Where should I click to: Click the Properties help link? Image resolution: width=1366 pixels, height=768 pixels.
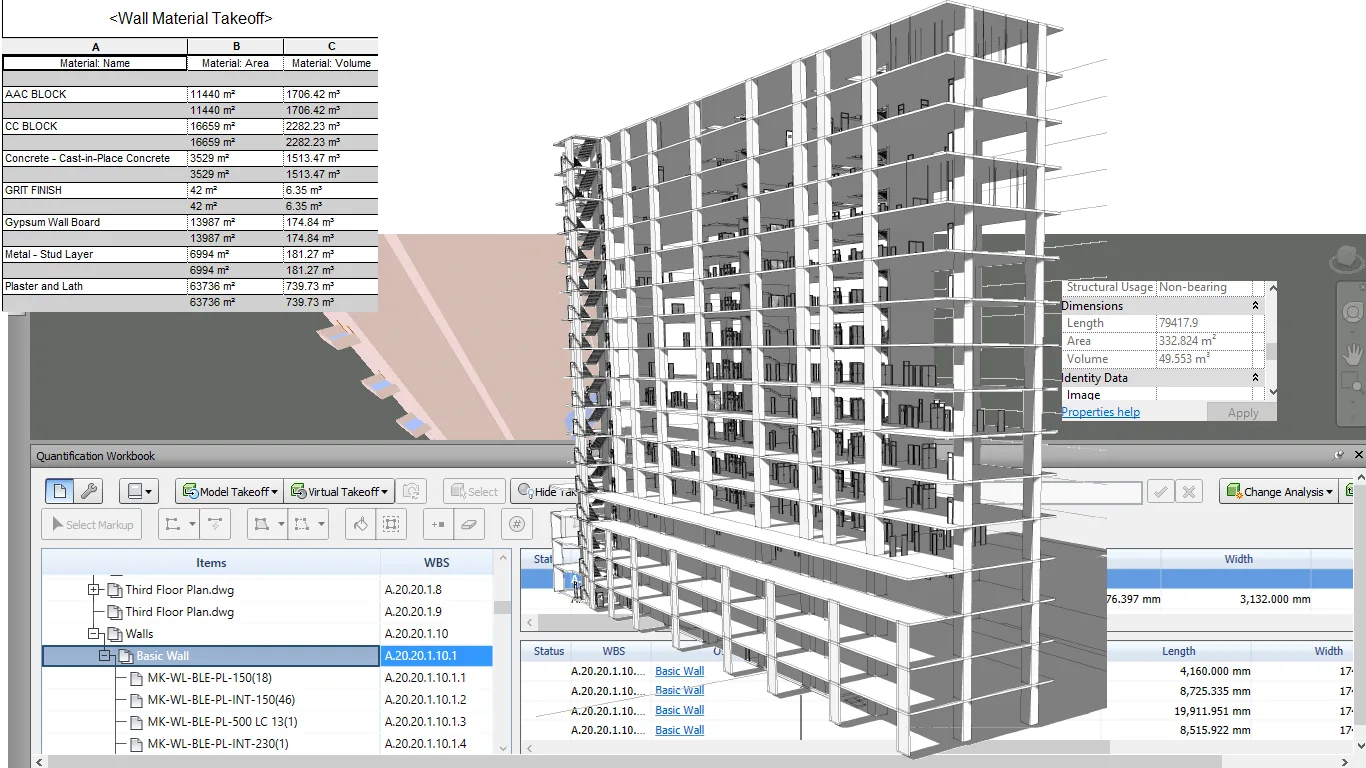[x=1101, y=412]
